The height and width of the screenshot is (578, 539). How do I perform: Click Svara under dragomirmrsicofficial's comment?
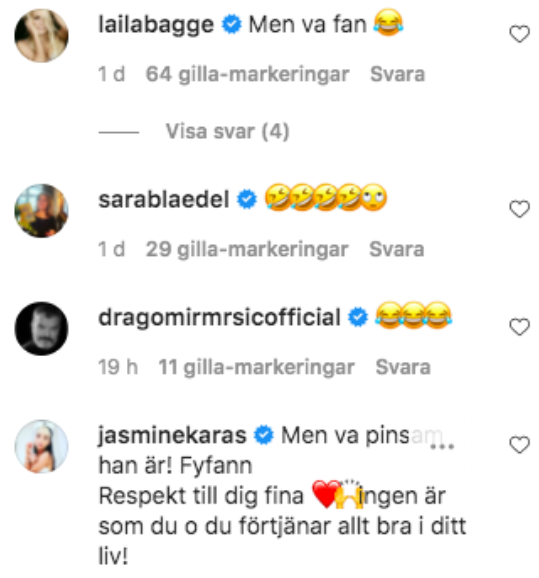[x=403, y=367]
